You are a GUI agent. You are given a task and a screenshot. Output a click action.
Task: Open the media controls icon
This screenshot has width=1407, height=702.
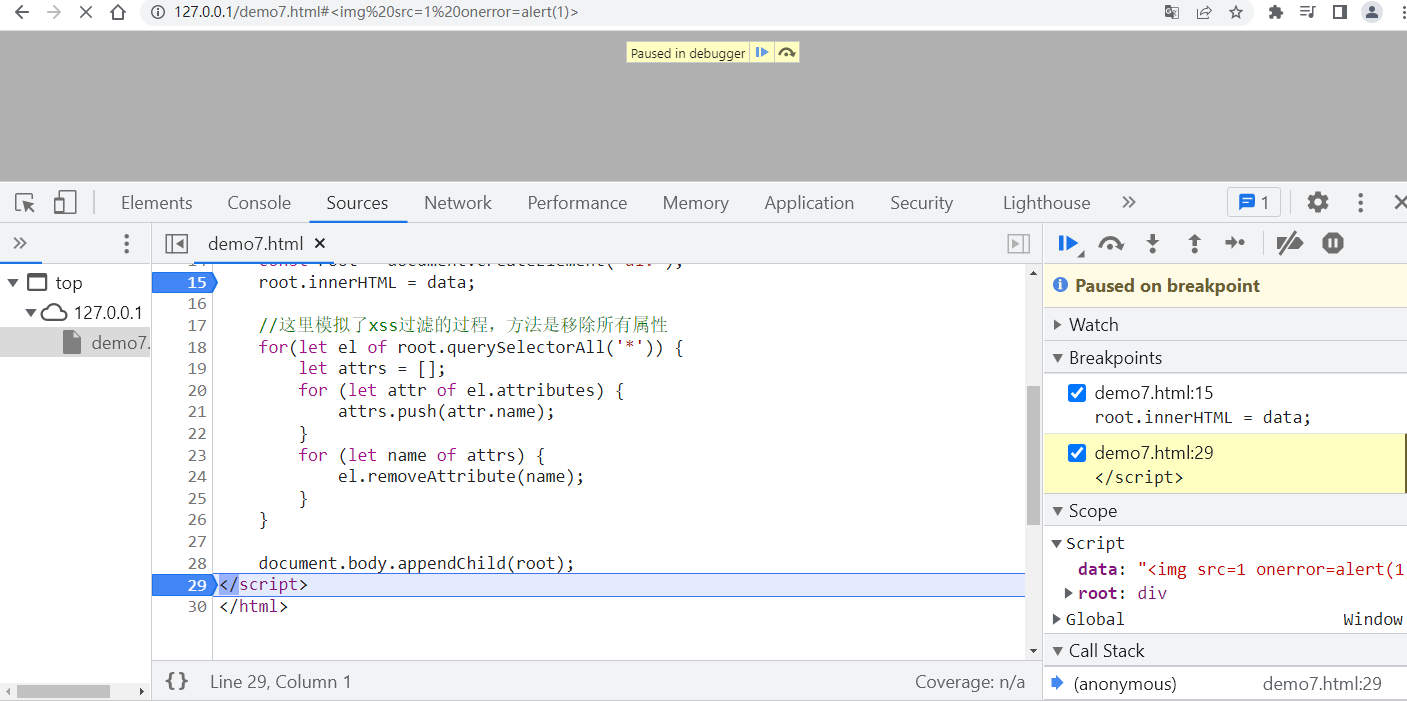[x=1308, y=13]
